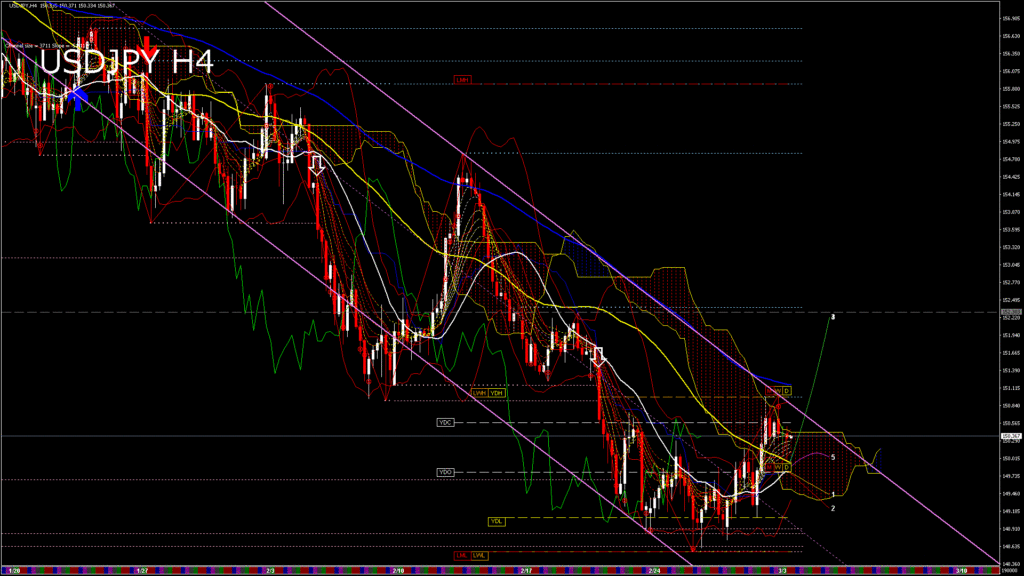Click forecast point label 2

833,508
